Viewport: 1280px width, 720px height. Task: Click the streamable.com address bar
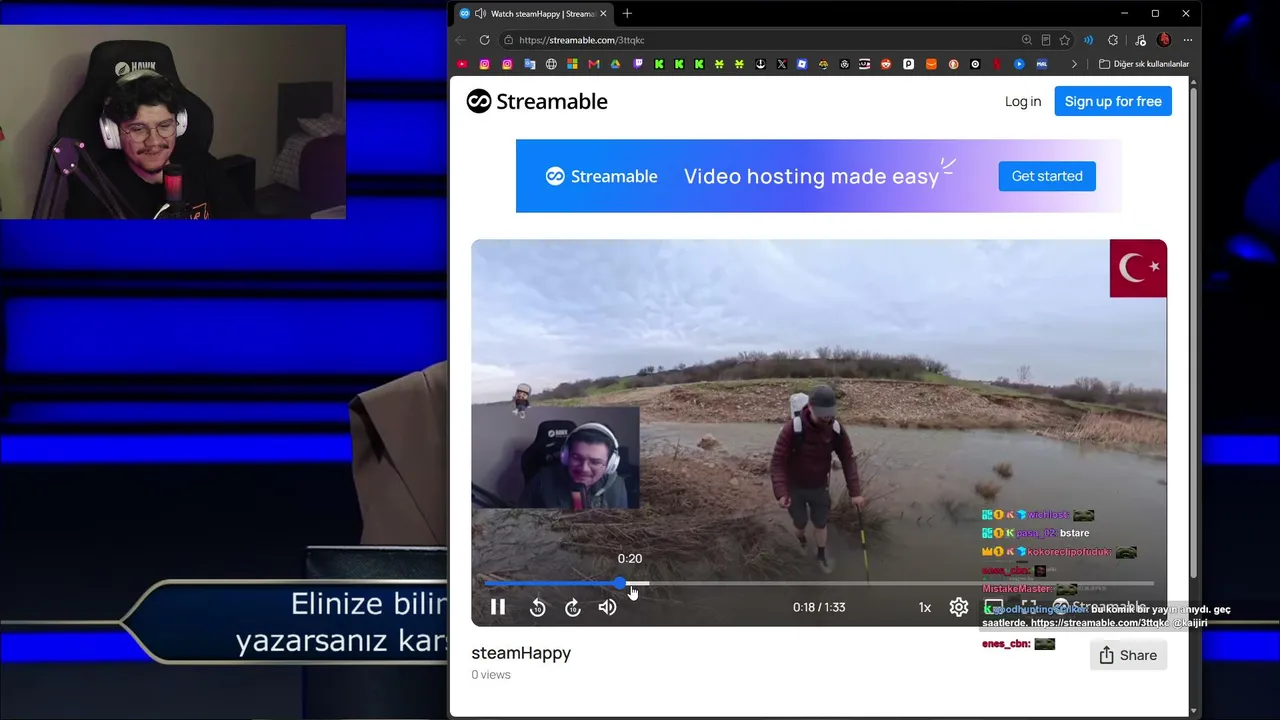pyautogui.click(x=760, y=40)
